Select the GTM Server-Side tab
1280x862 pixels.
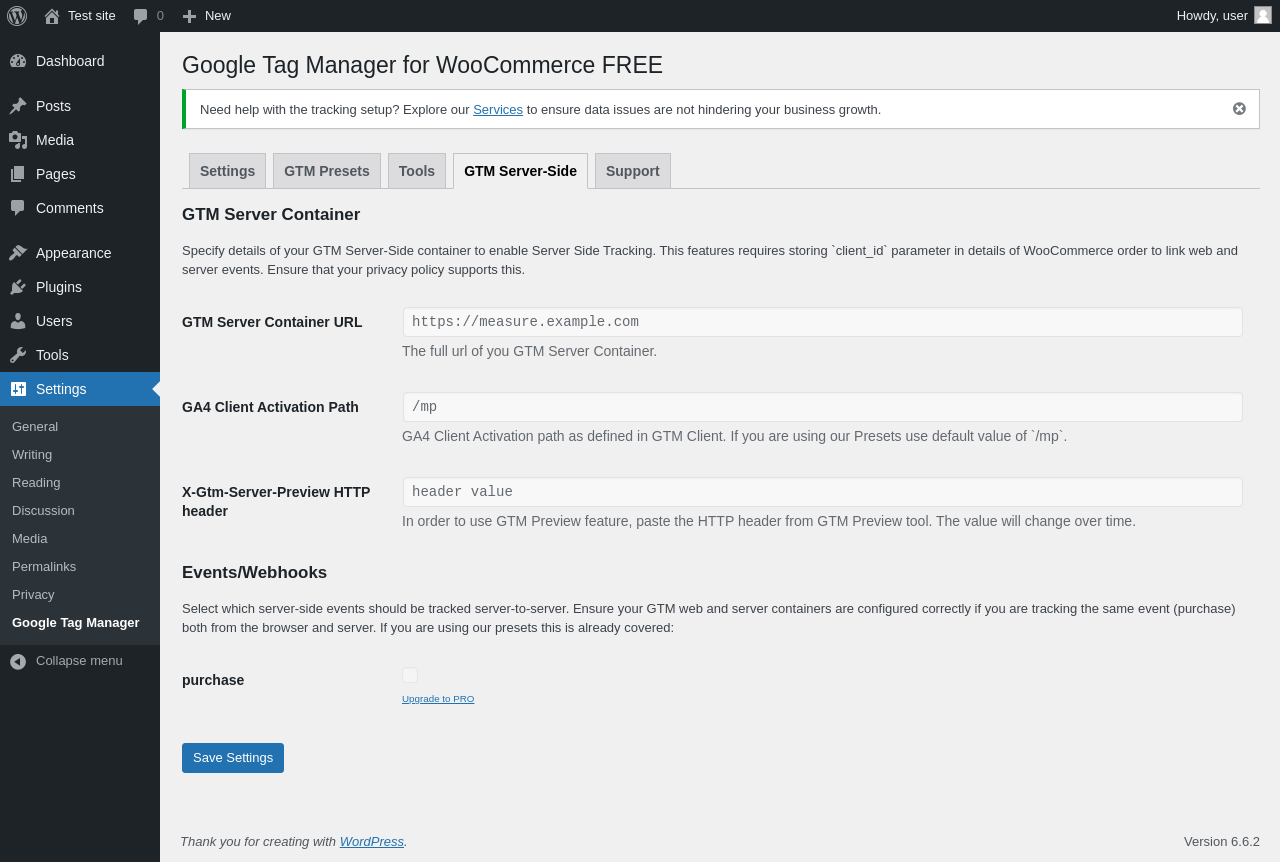[520, 171]
